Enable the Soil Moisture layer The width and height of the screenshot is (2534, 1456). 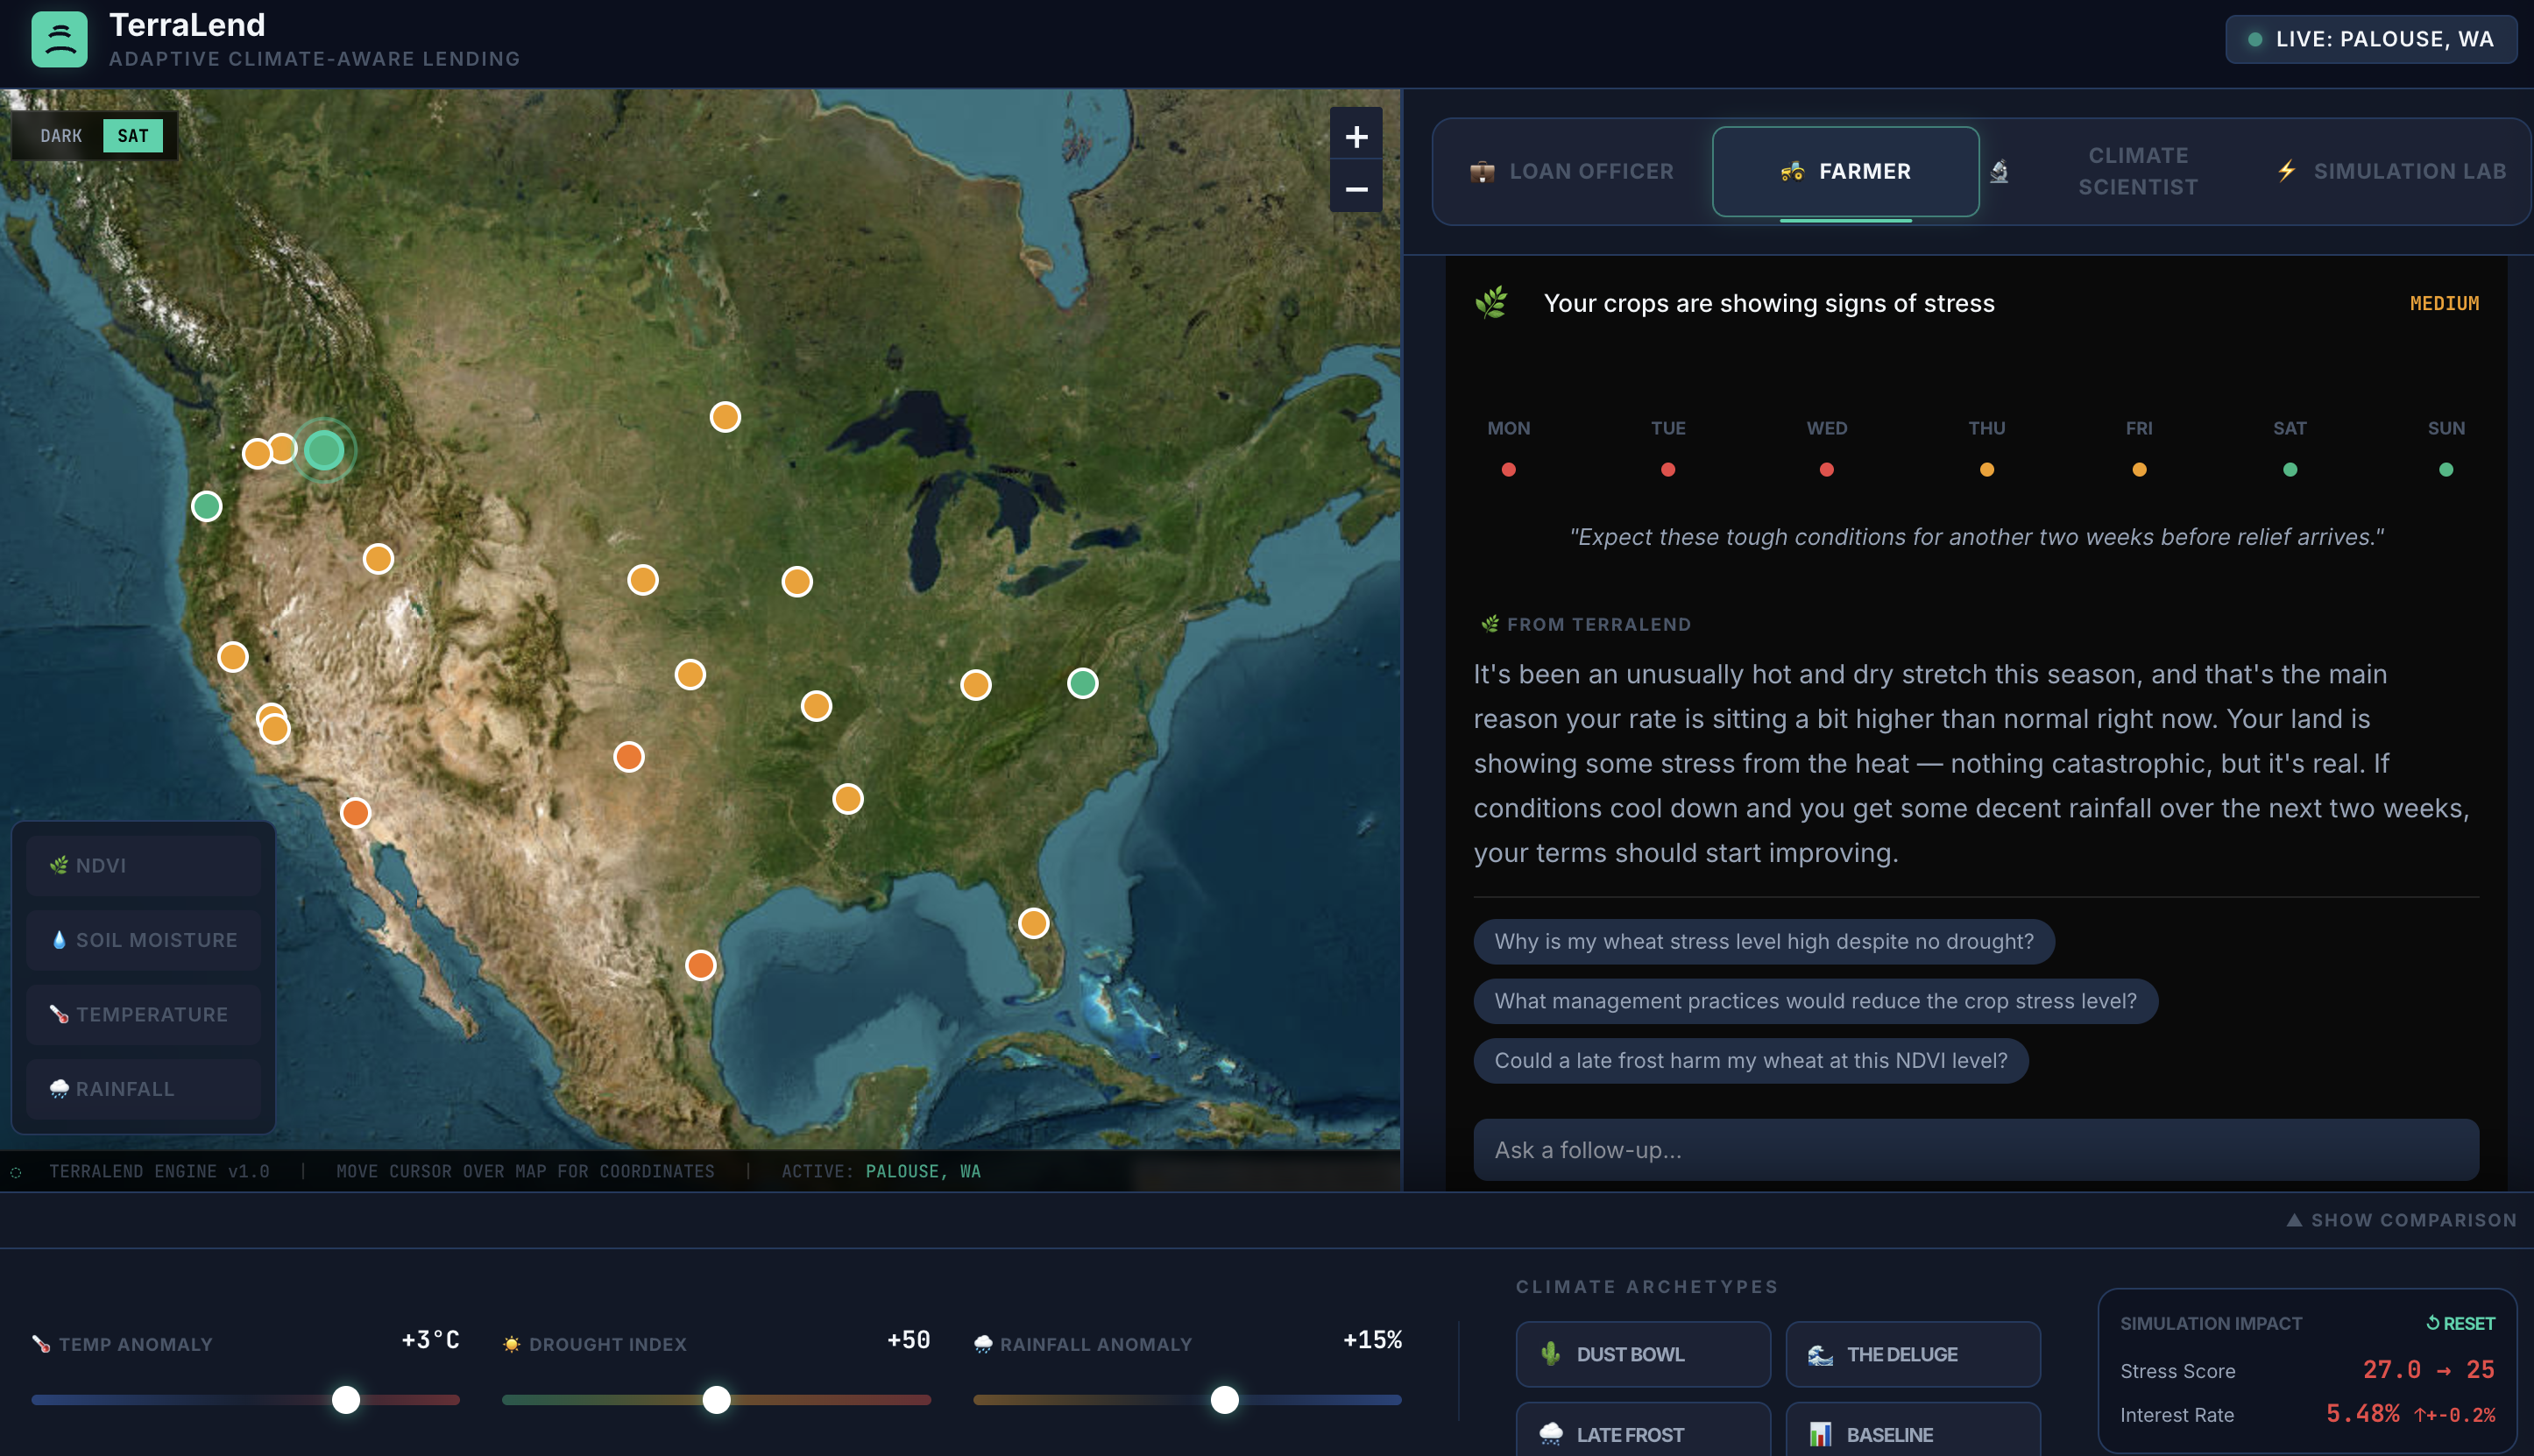tap(144, 940)
